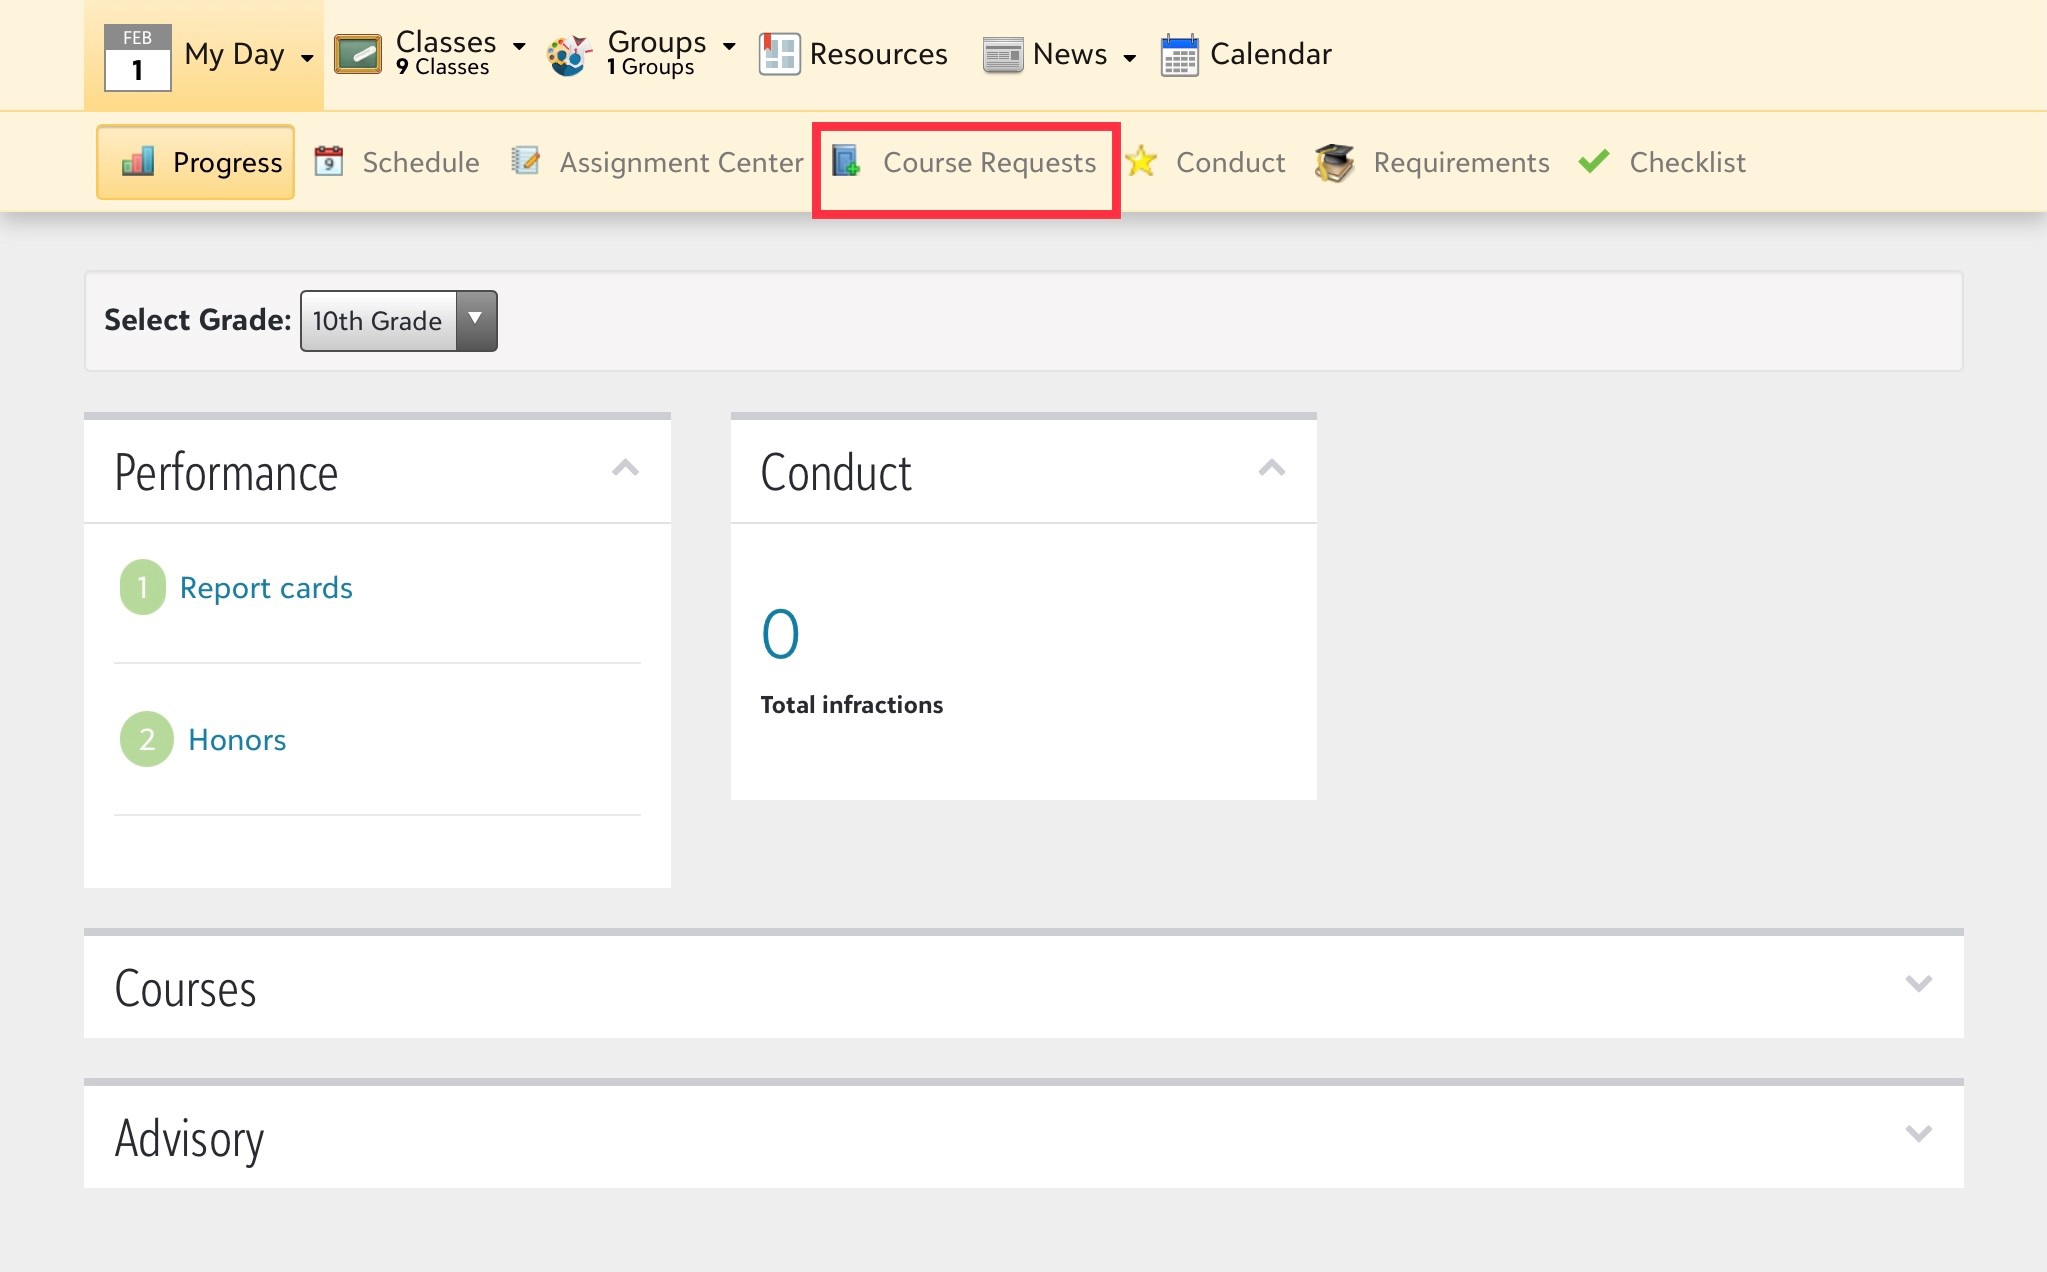This screenshot has height=1272, width=2047.
Task: Click the Schedule calendar icon
Action: click(329, 161)
